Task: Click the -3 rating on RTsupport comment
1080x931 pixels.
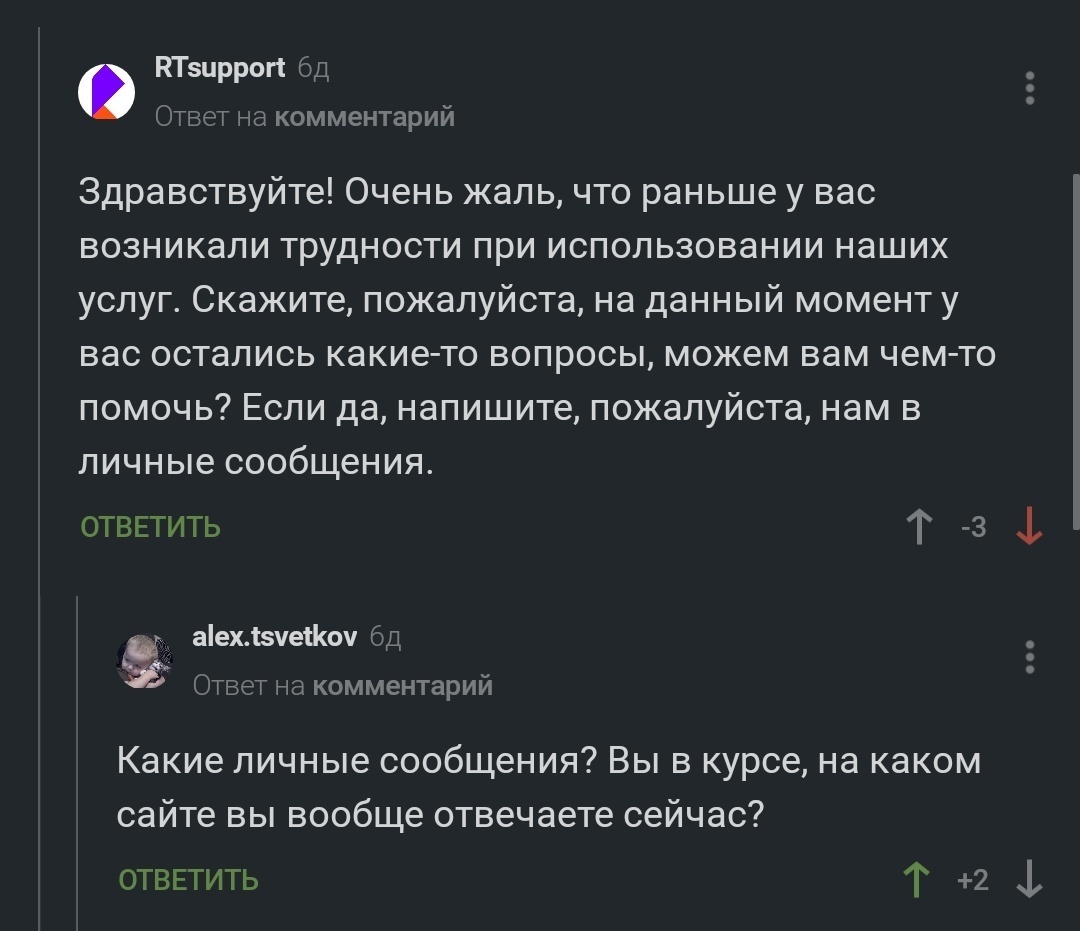Action: coord(973,526)
